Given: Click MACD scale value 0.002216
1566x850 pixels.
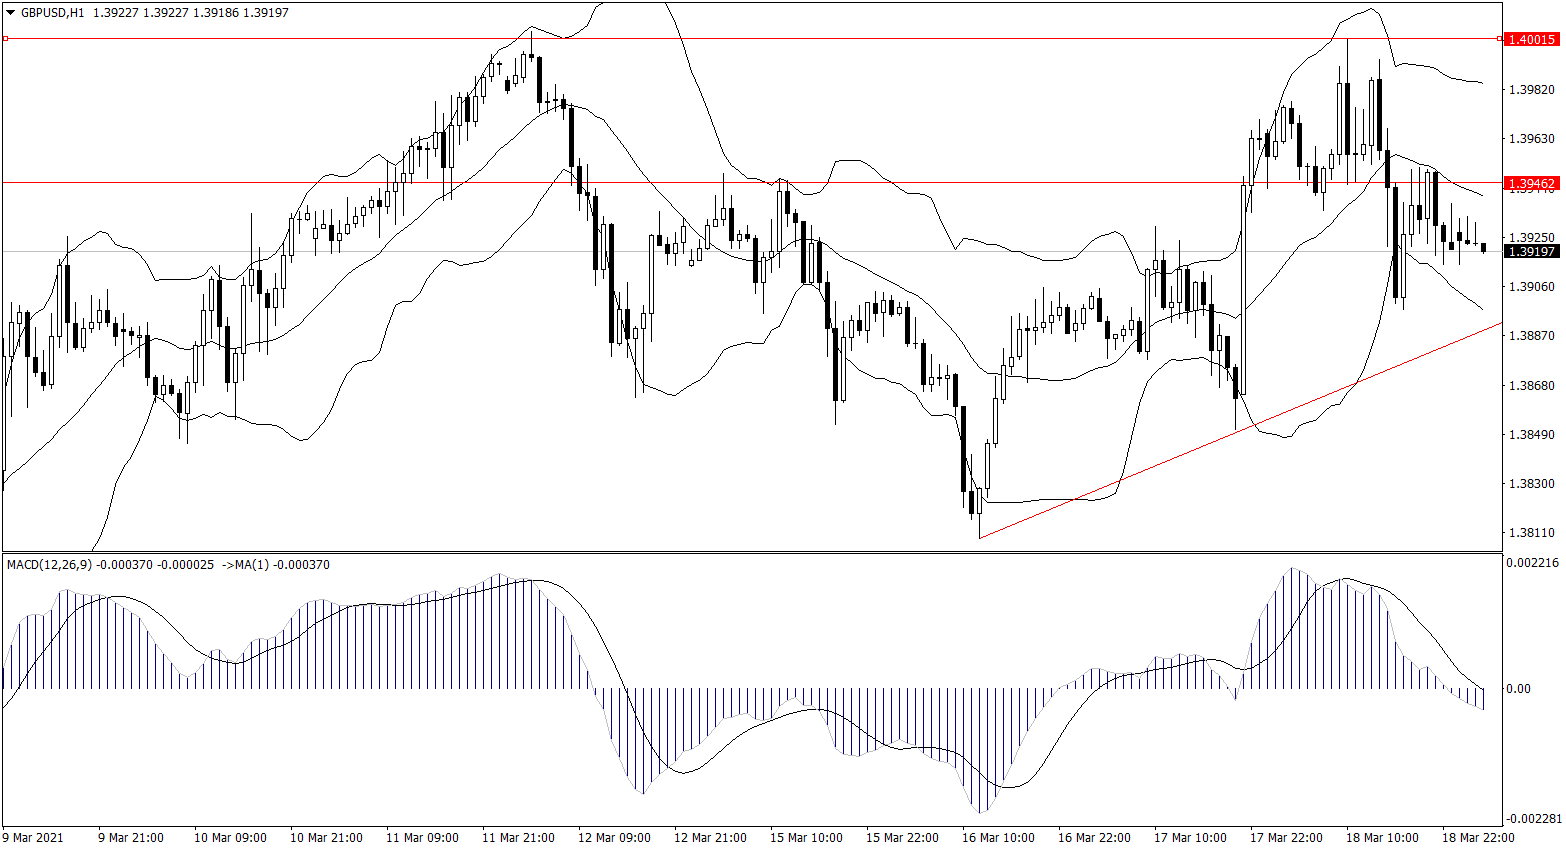Looking at the screenshot, I should 1531,563.
